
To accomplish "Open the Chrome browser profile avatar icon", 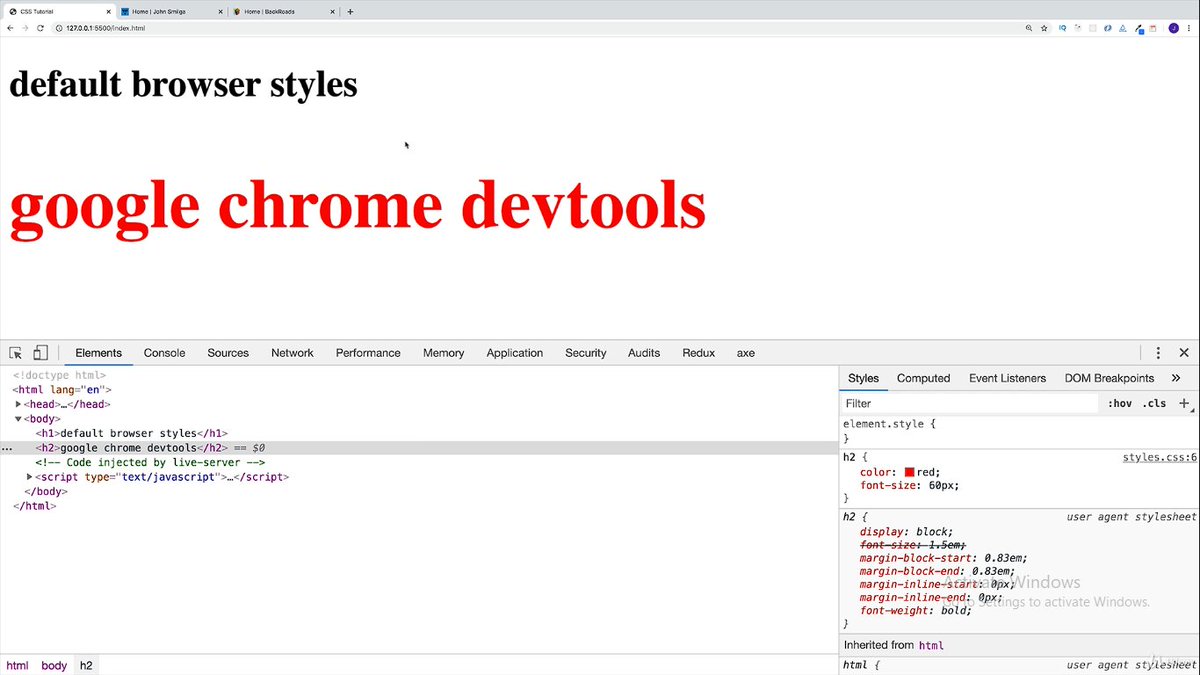I will 1173,28.
